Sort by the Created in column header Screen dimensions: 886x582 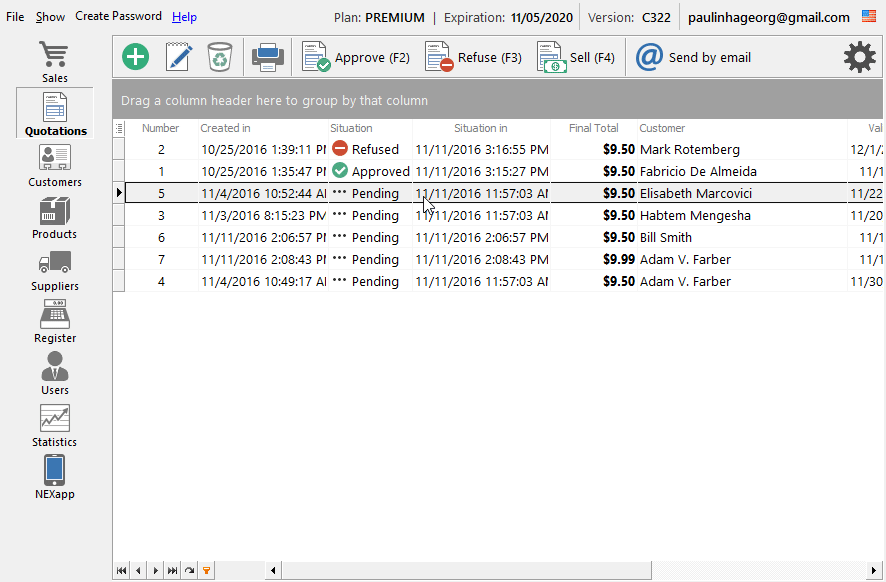263,128
